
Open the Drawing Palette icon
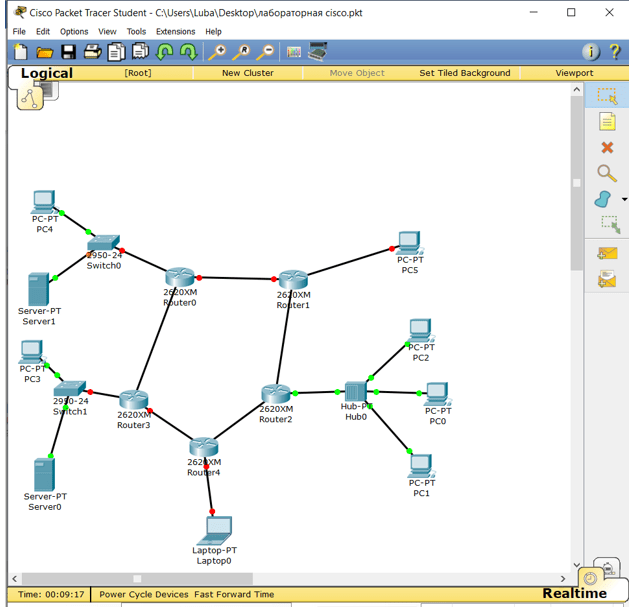(x=294, y=52)
